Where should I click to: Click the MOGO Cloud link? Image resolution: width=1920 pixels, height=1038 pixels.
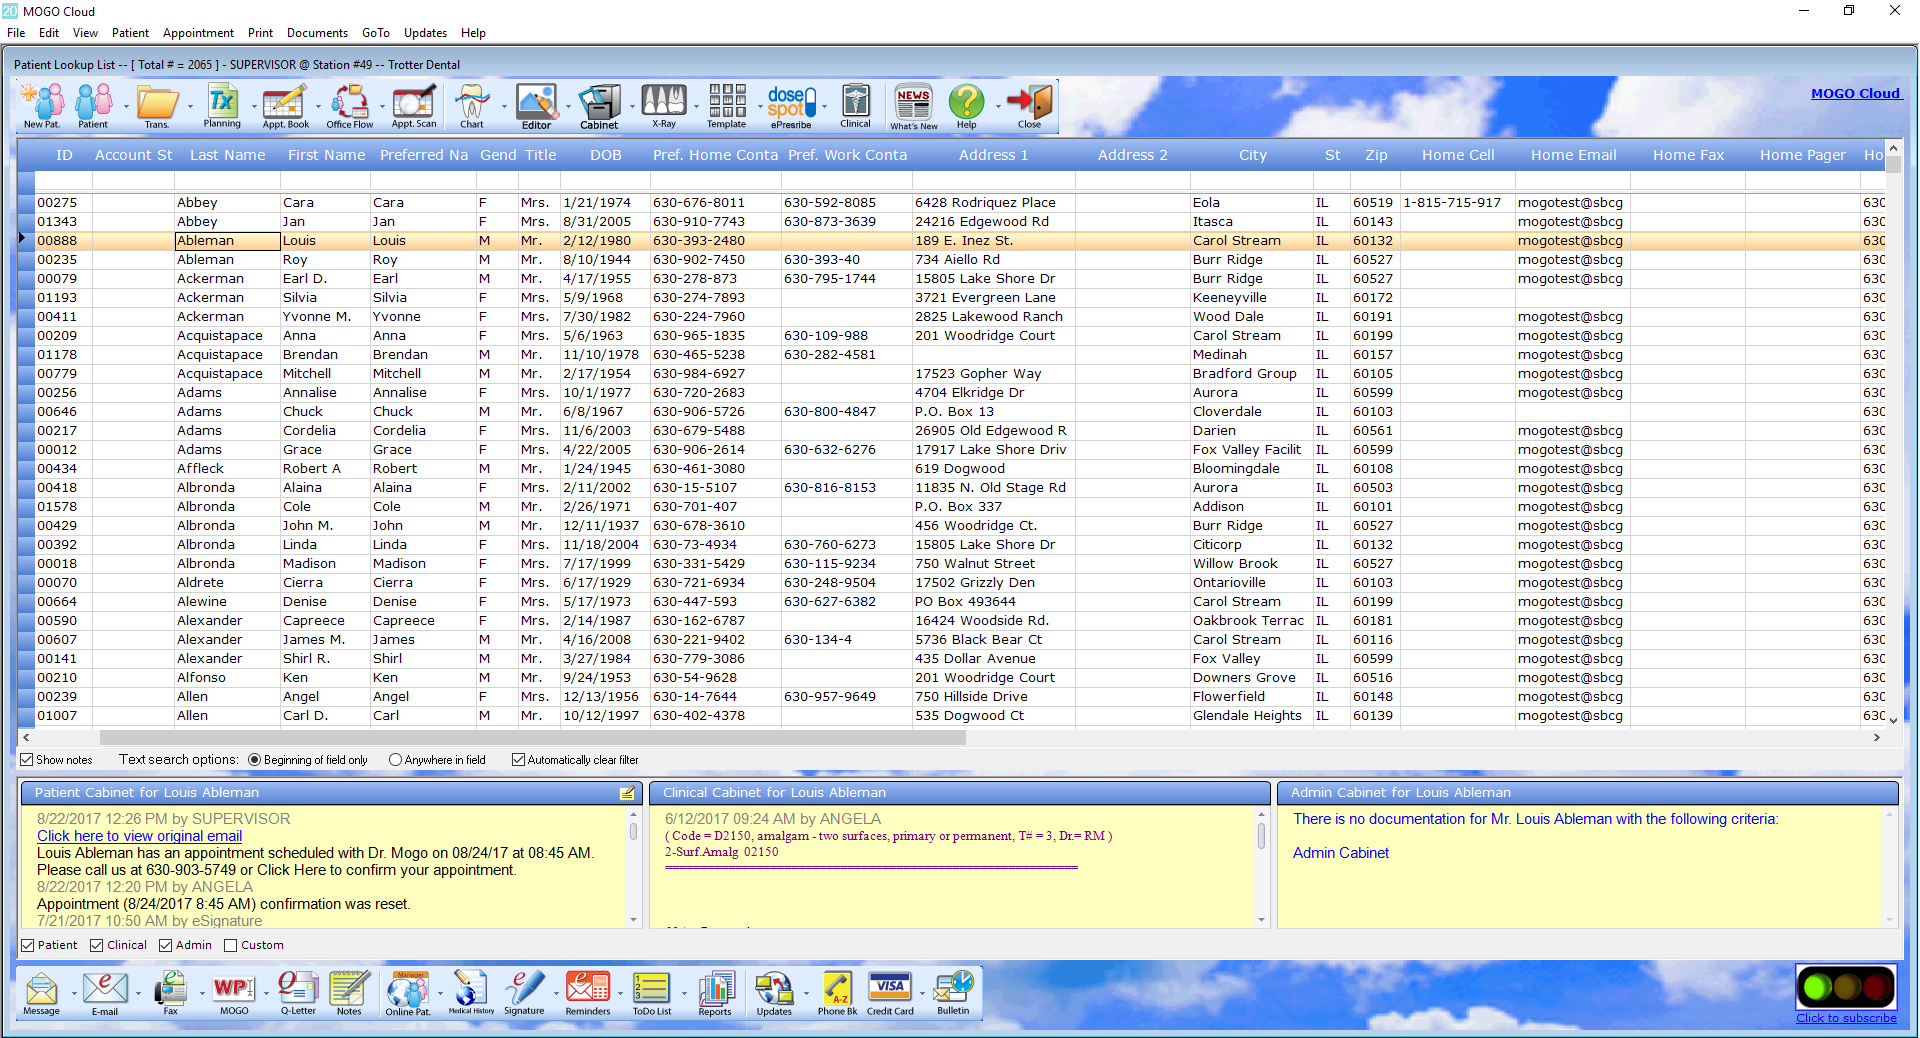point(1855,93)
